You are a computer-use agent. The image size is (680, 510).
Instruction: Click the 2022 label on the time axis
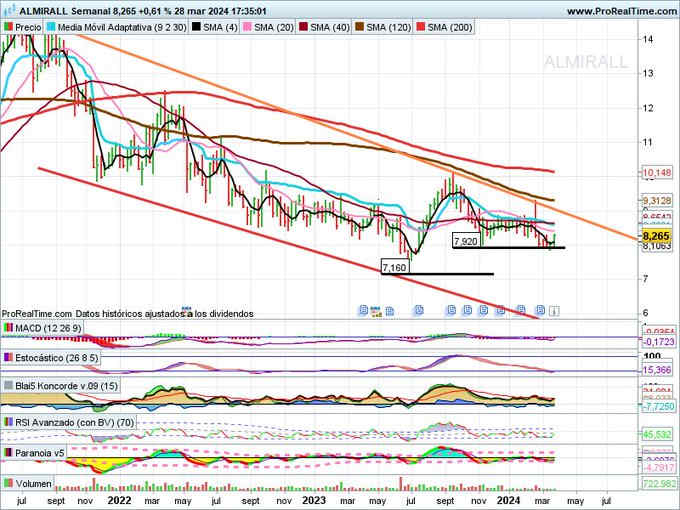pyautogui.click(x=119, y=500)
